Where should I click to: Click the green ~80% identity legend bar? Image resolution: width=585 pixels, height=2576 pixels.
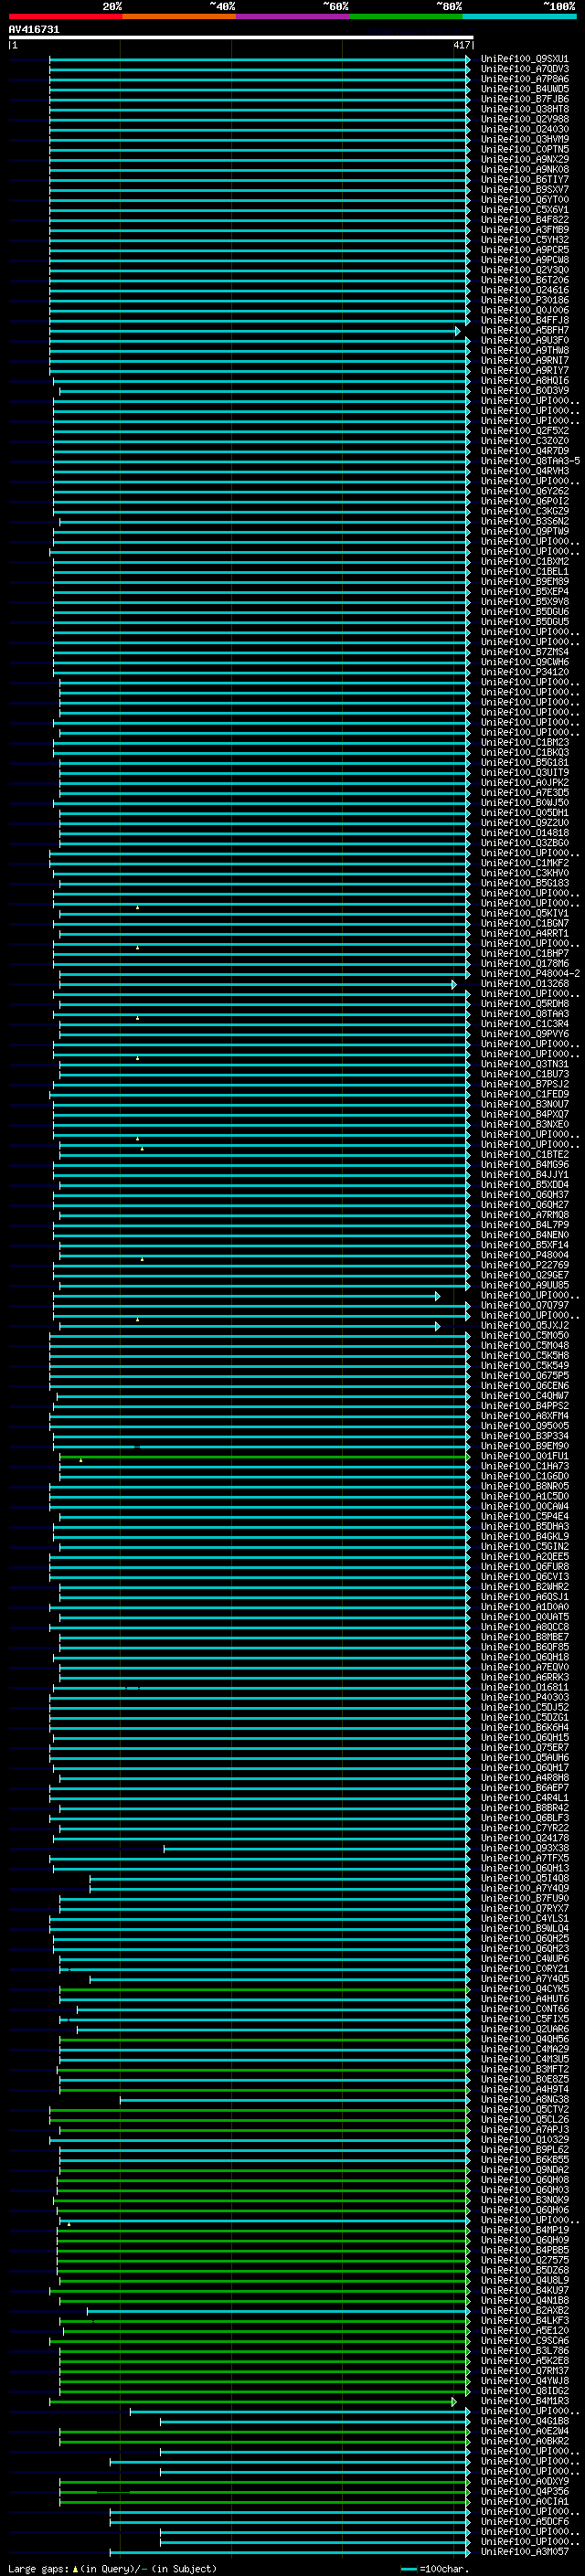point(406,16)
